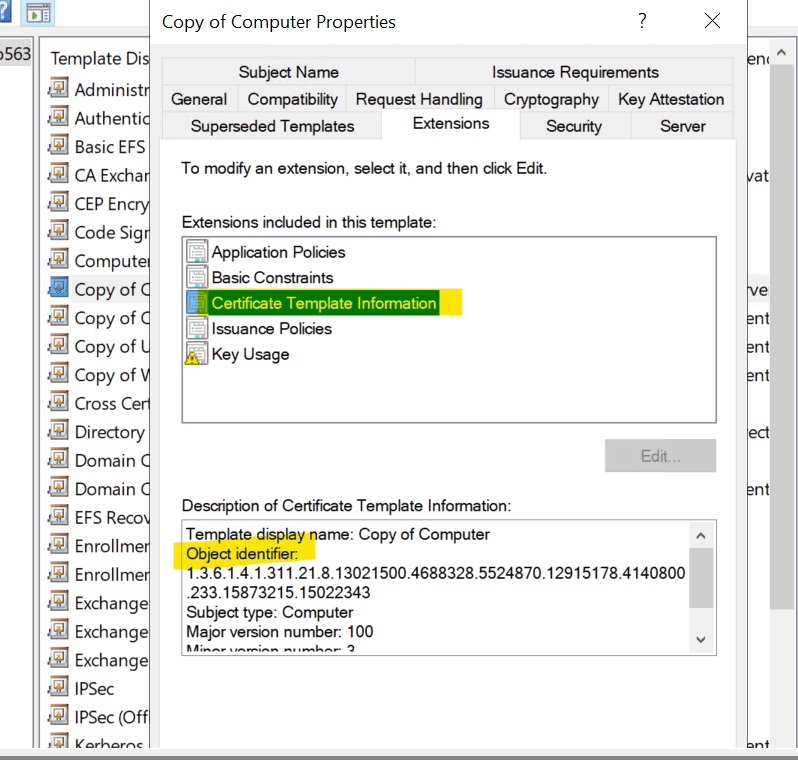Viewport: 798px width, 760px height.
Task: Select the Extensions tab
Action: [451, 124]
